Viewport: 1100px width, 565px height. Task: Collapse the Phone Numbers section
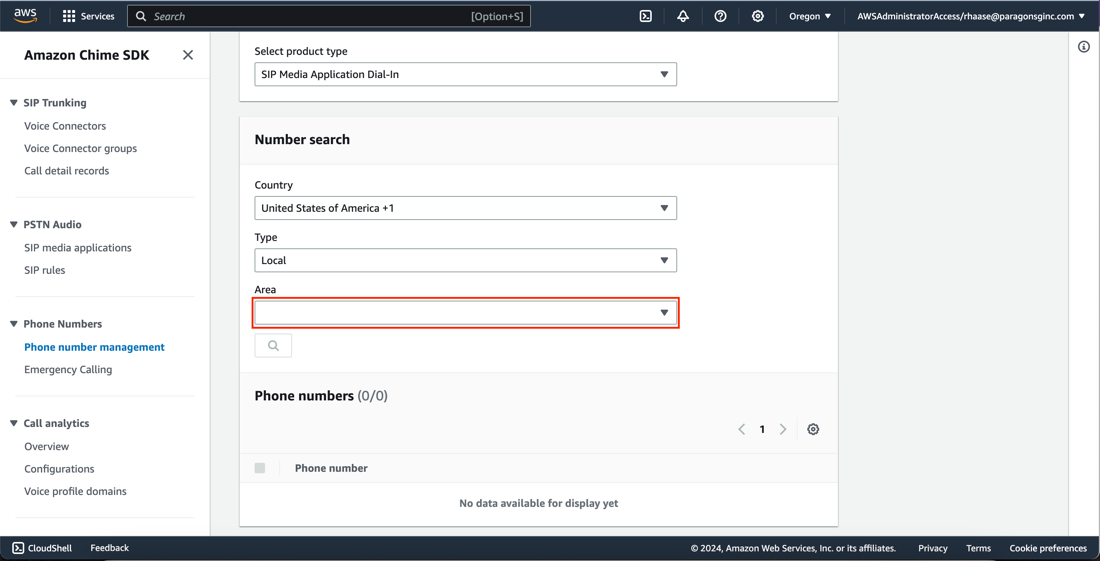pyautogui.click(x=14, y=324)
